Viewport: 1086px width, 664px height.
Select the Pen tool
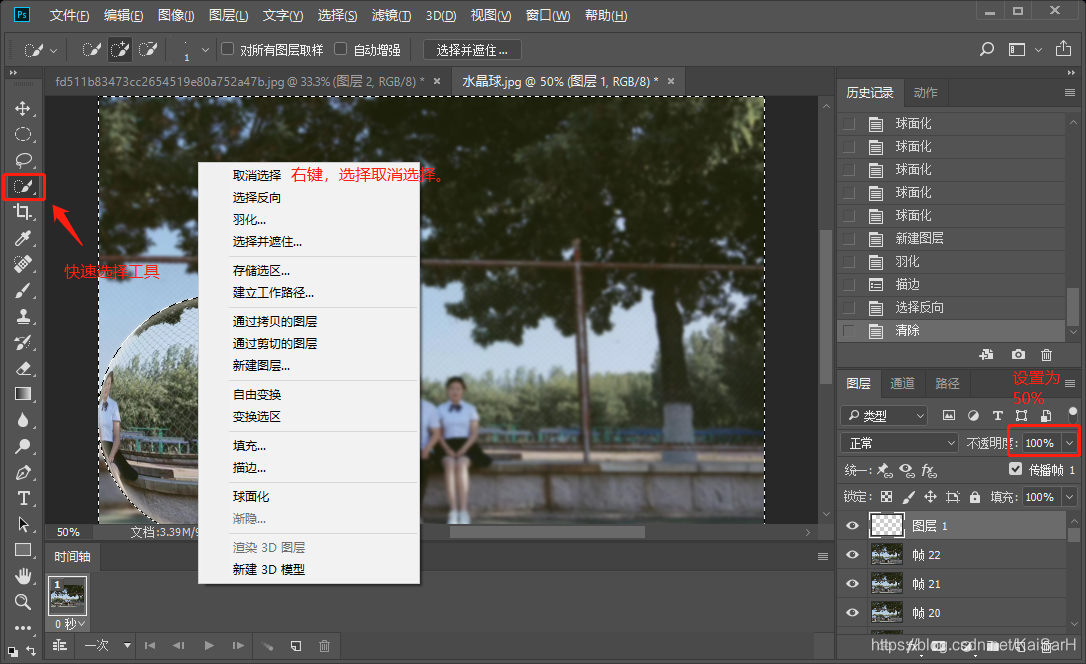(x=23, y=473)
